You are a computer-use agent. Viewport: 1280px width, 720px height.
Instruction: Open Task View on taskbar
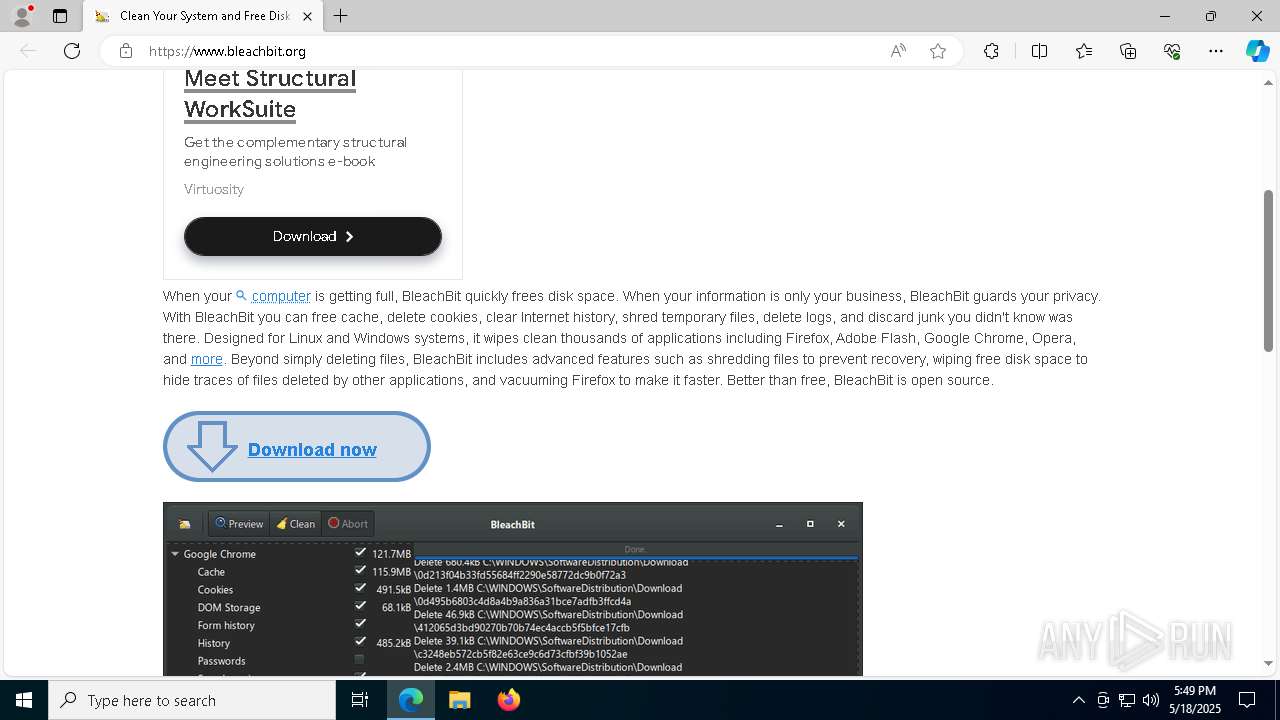360,700
